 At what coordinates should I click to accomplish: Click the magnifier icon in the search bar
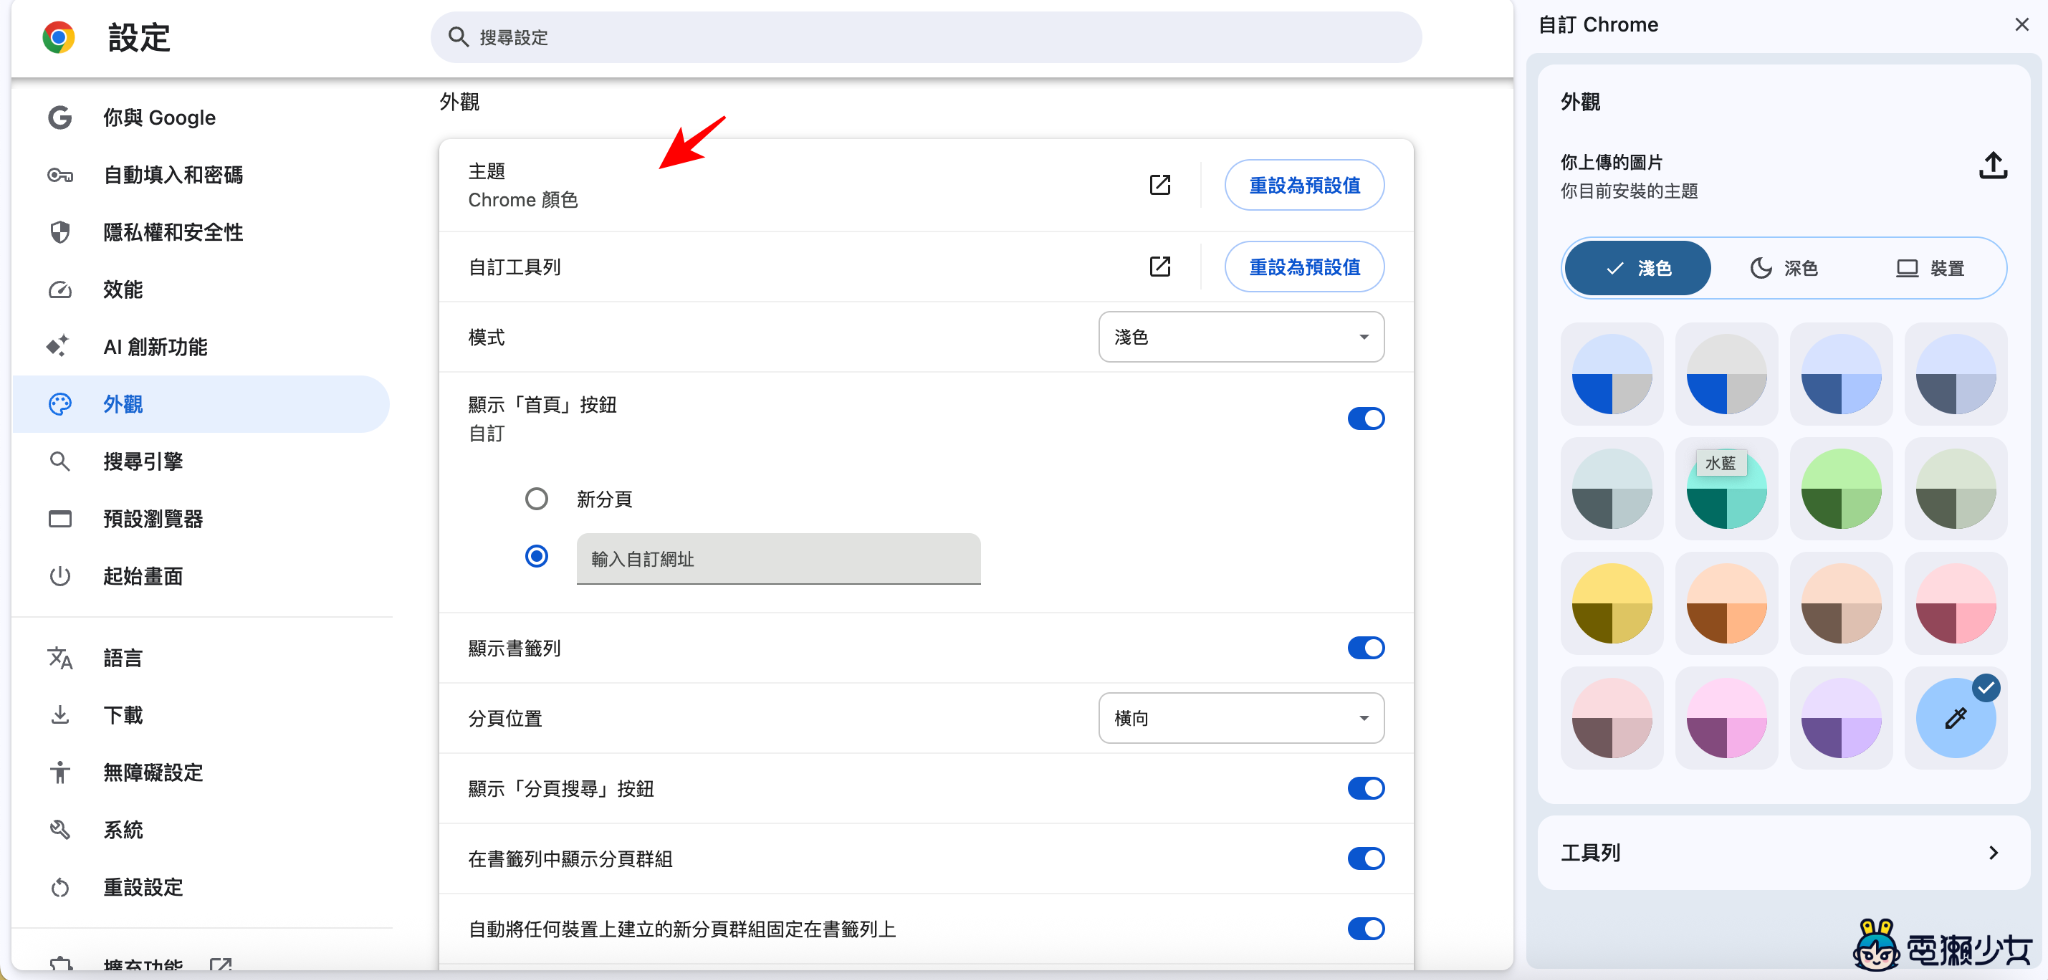click(458, 37)
